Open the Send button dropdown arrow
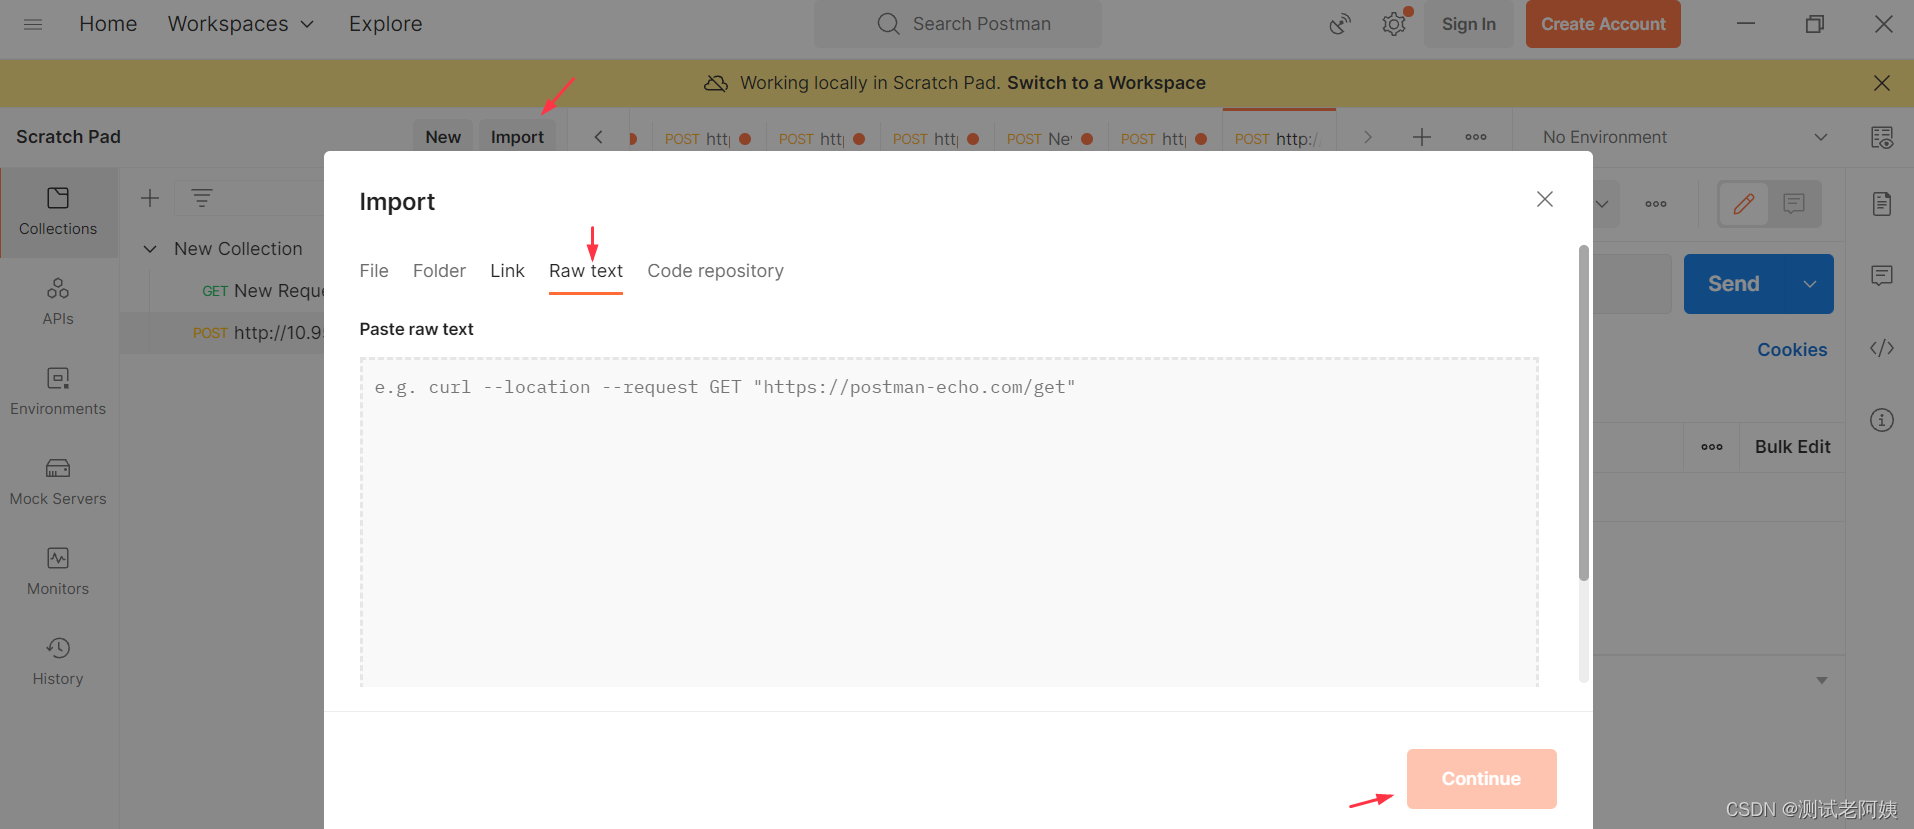 click(x=1810, y=284)
